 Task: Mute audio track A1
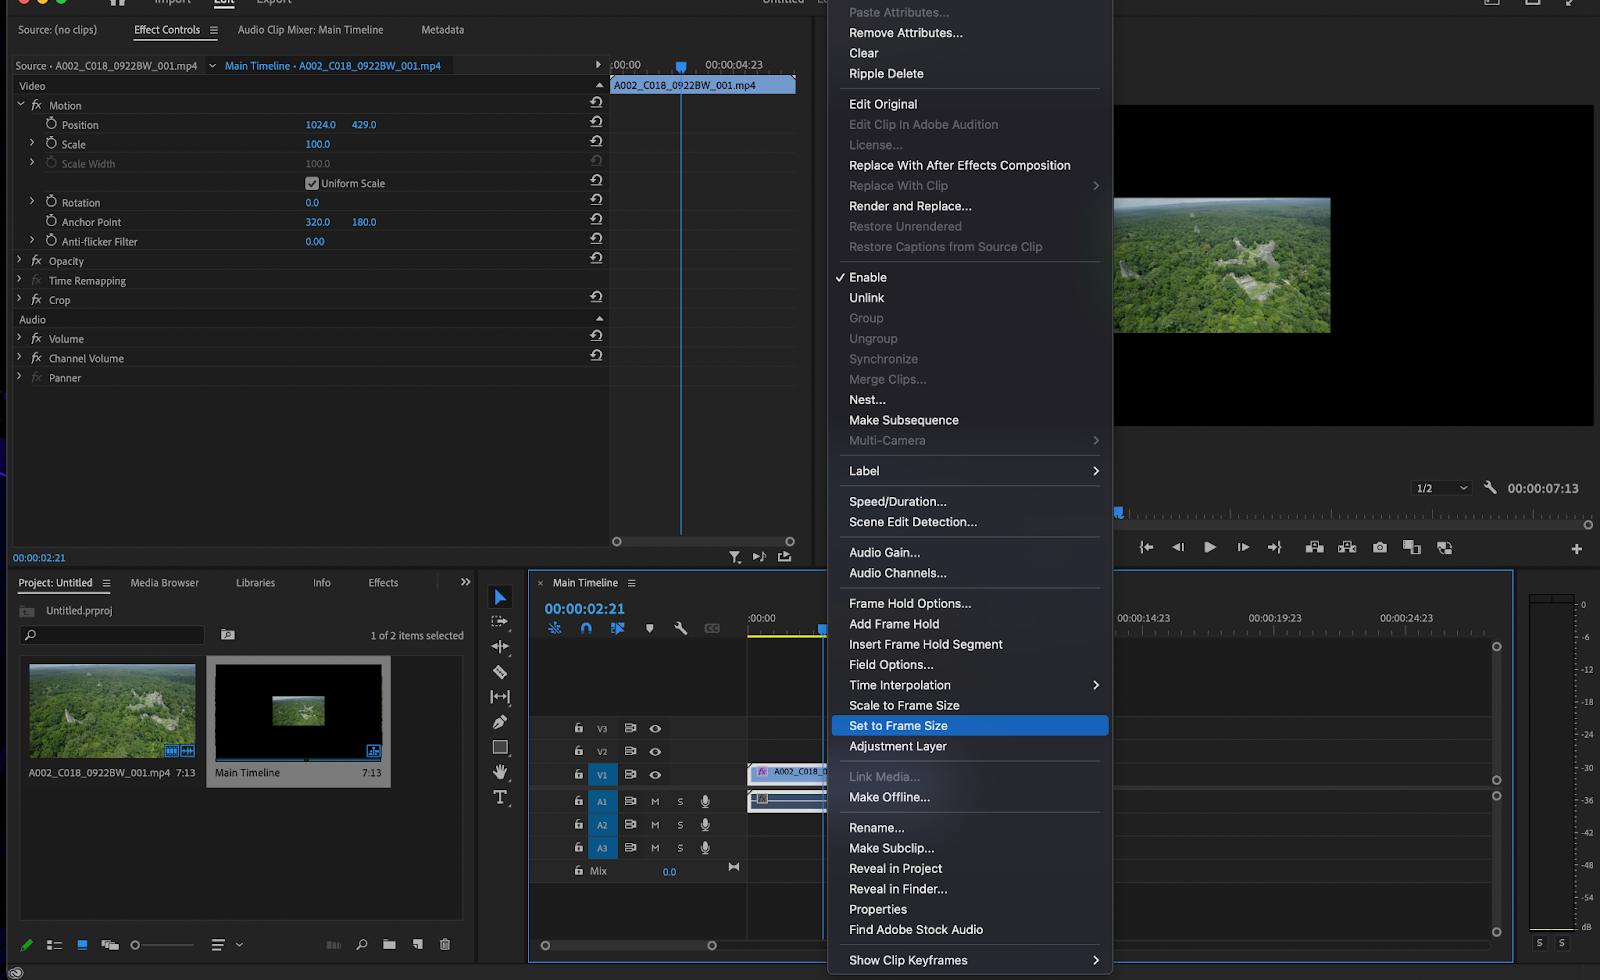(x=655, y=802)
